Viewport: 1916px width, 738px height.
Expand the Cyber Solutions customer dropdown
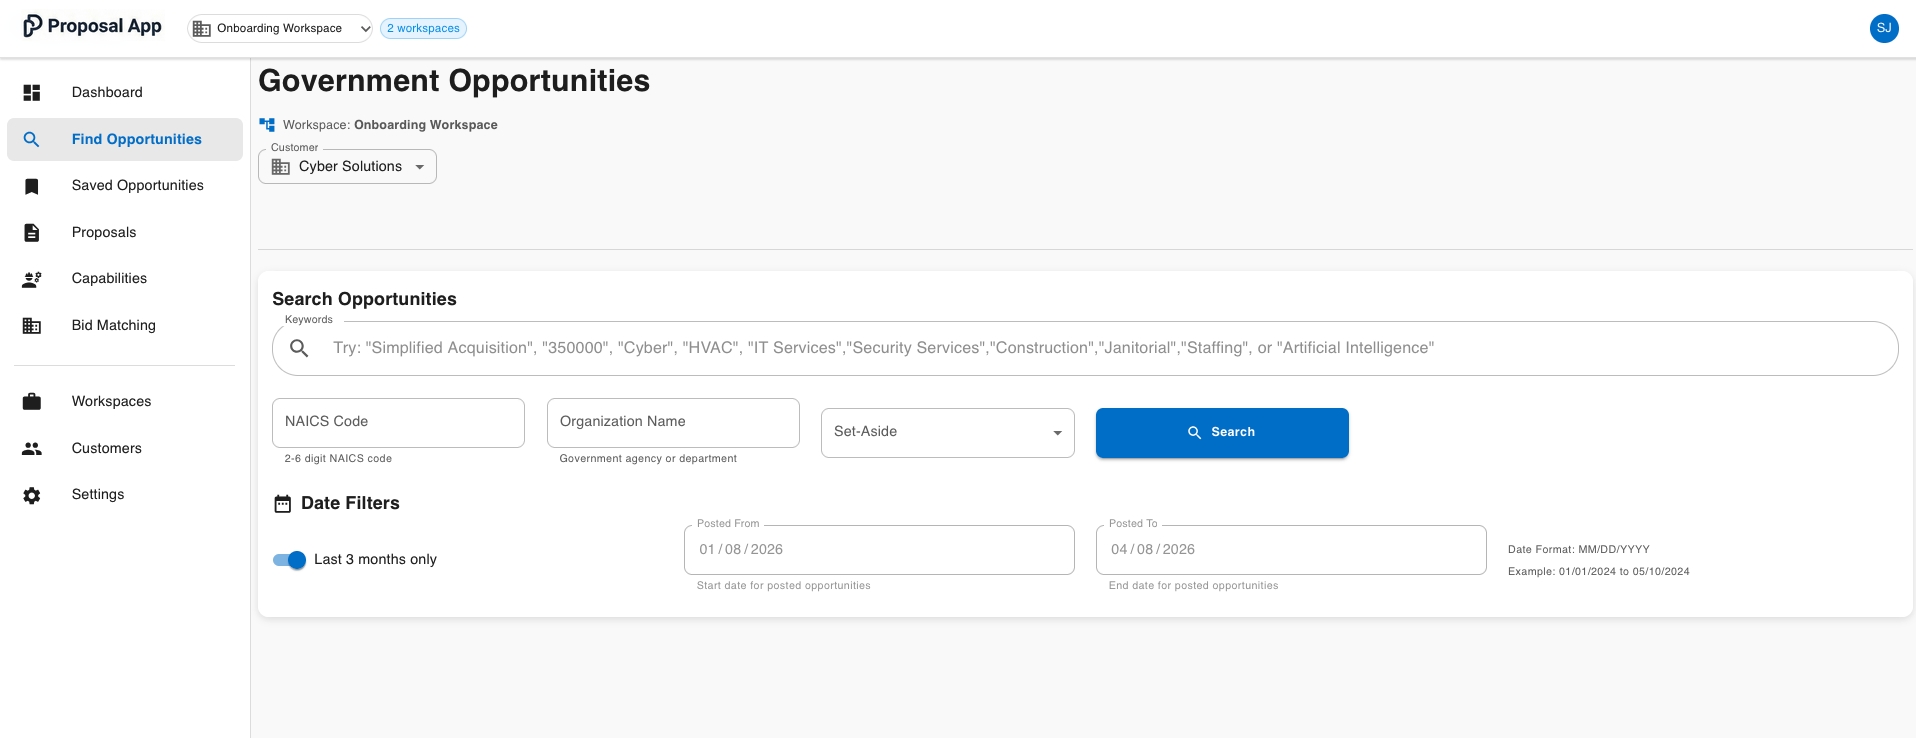point(347,167)
